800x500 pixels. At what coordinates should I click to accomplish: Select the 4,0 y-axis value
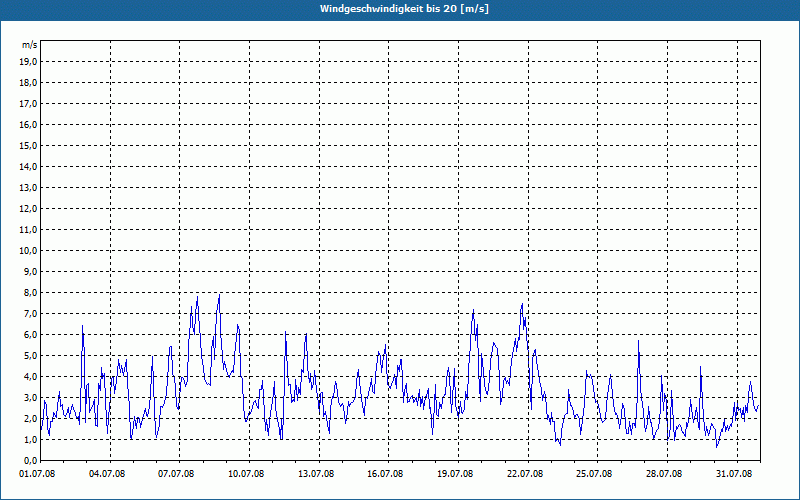pos(31,377)
